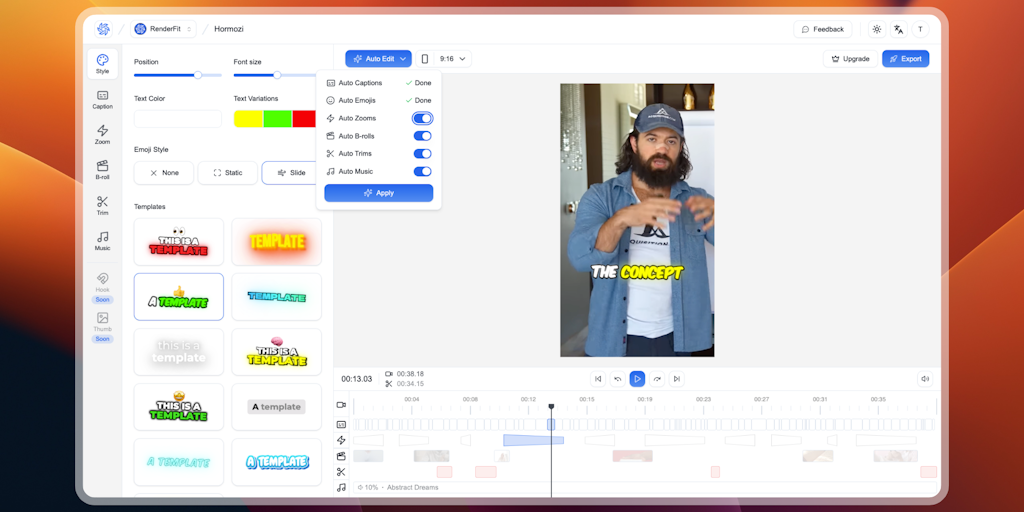1024x512 pixels.
Task: Toggle Auto Zooms switch
Action: coord(422,118)
